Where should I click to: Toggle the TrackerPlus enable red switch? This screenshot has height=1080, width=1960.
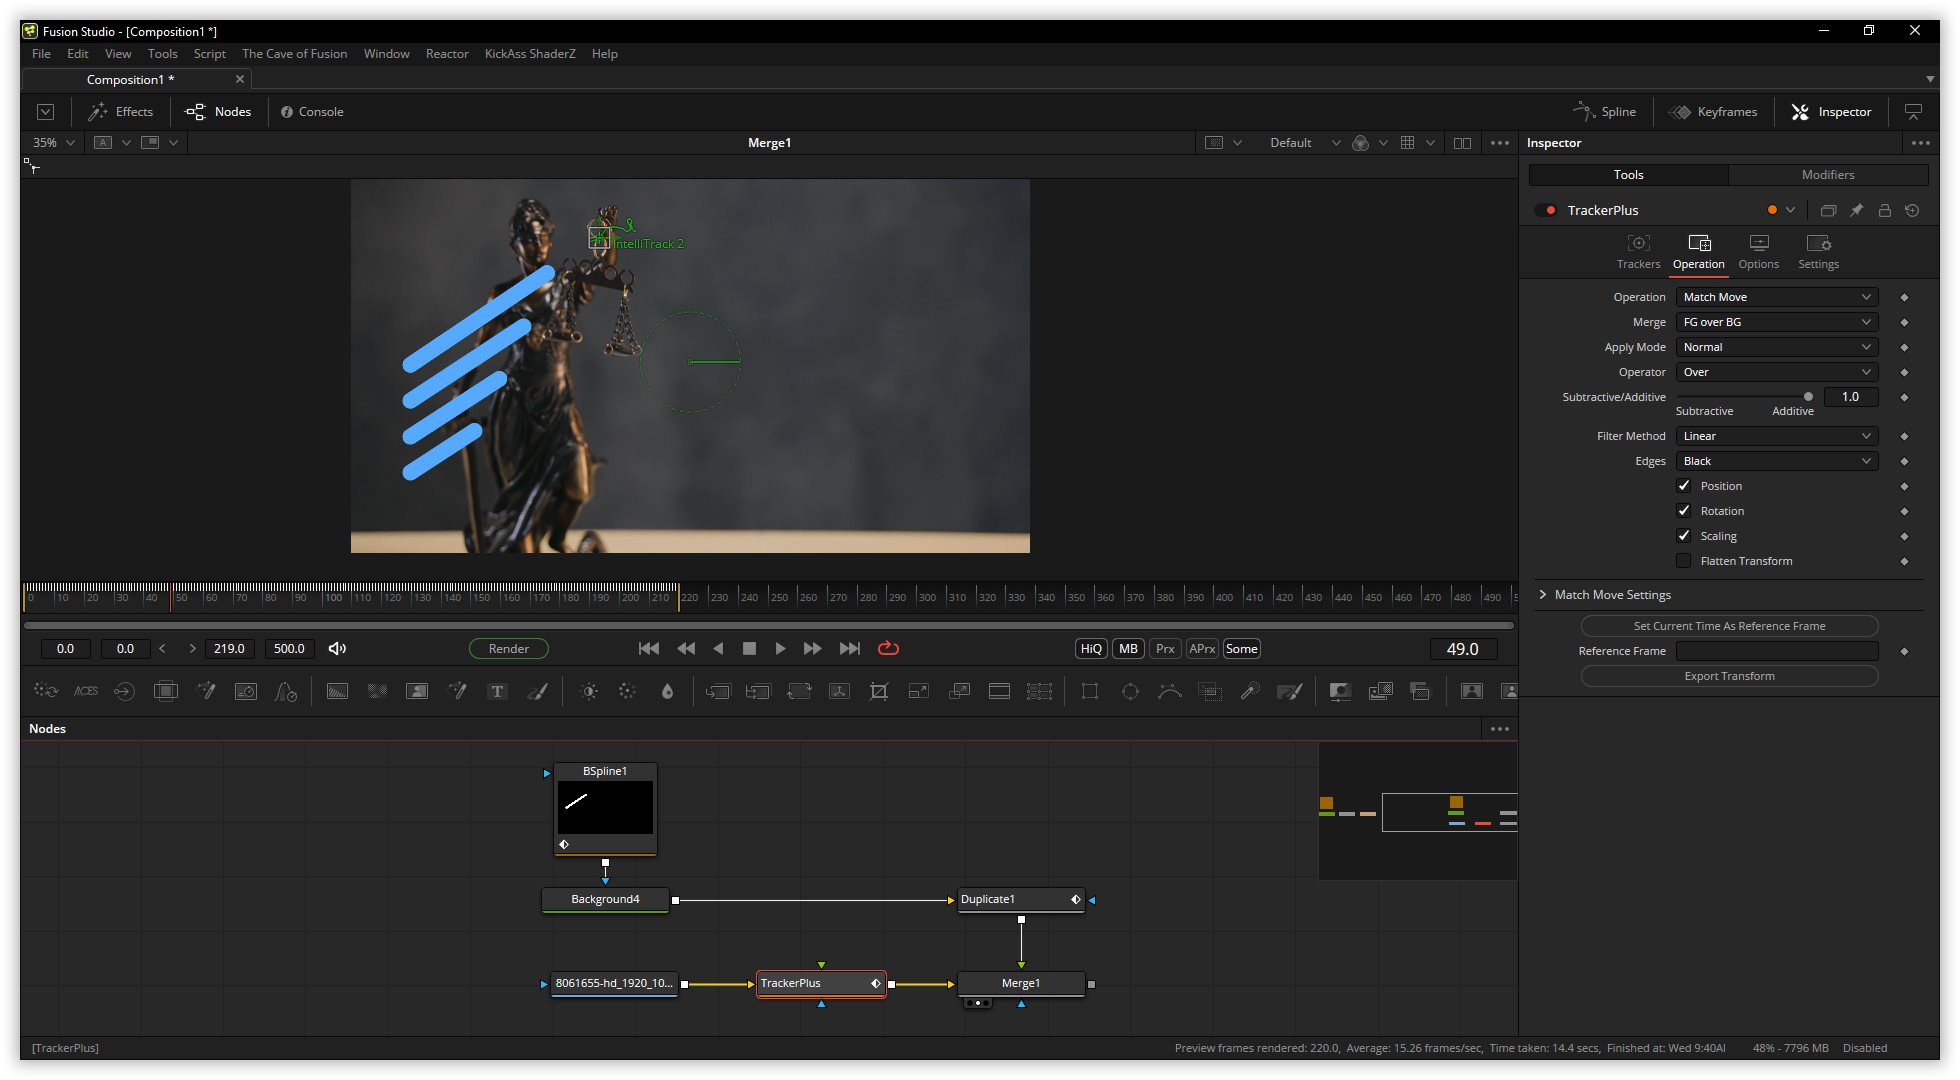click(1546, 210)
